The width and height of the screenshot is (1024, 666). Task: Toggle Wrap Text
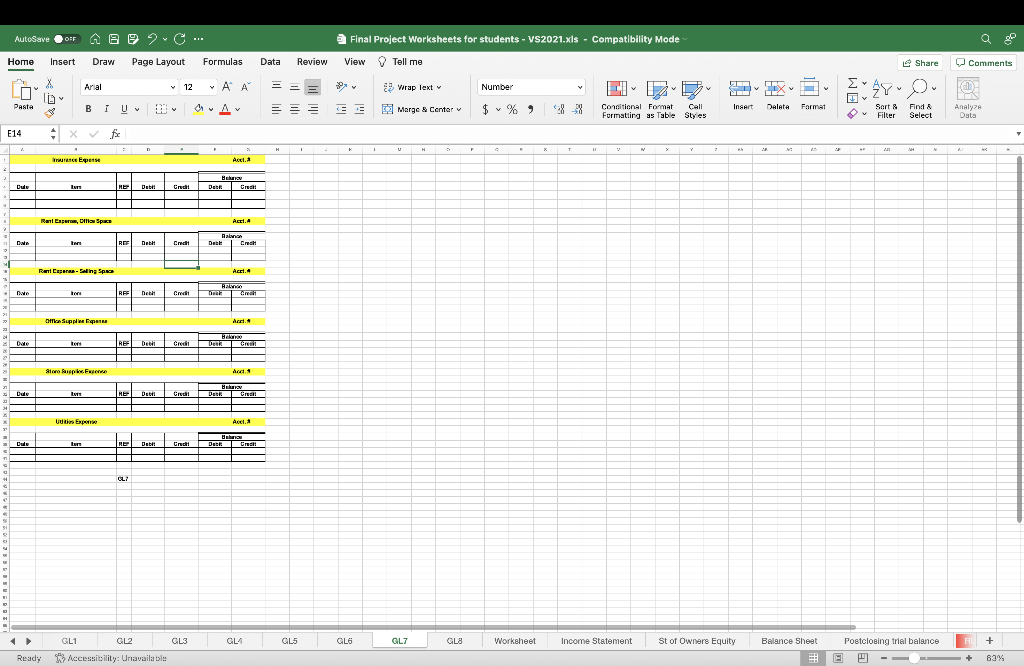click(x=412, y=87)
